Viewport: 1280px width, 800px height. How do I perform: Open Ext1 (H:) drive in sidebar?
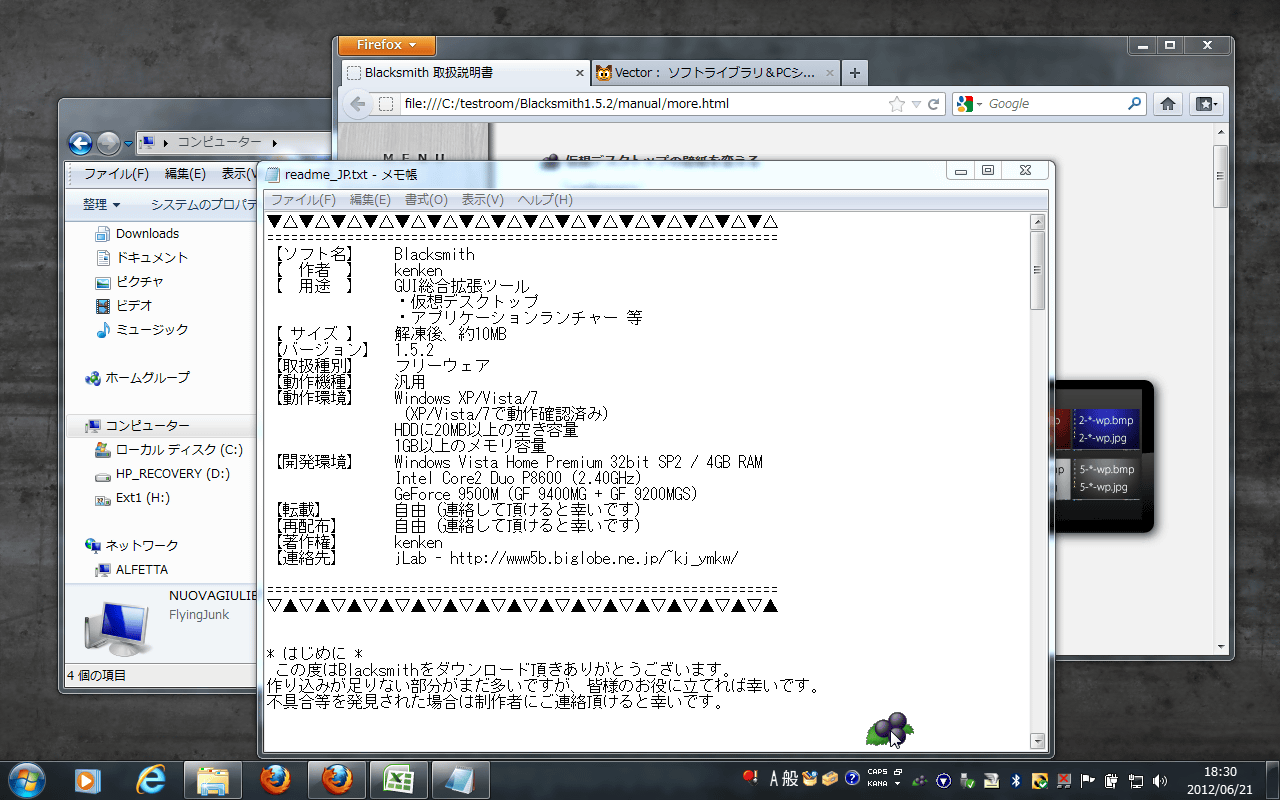coord(142,497)
